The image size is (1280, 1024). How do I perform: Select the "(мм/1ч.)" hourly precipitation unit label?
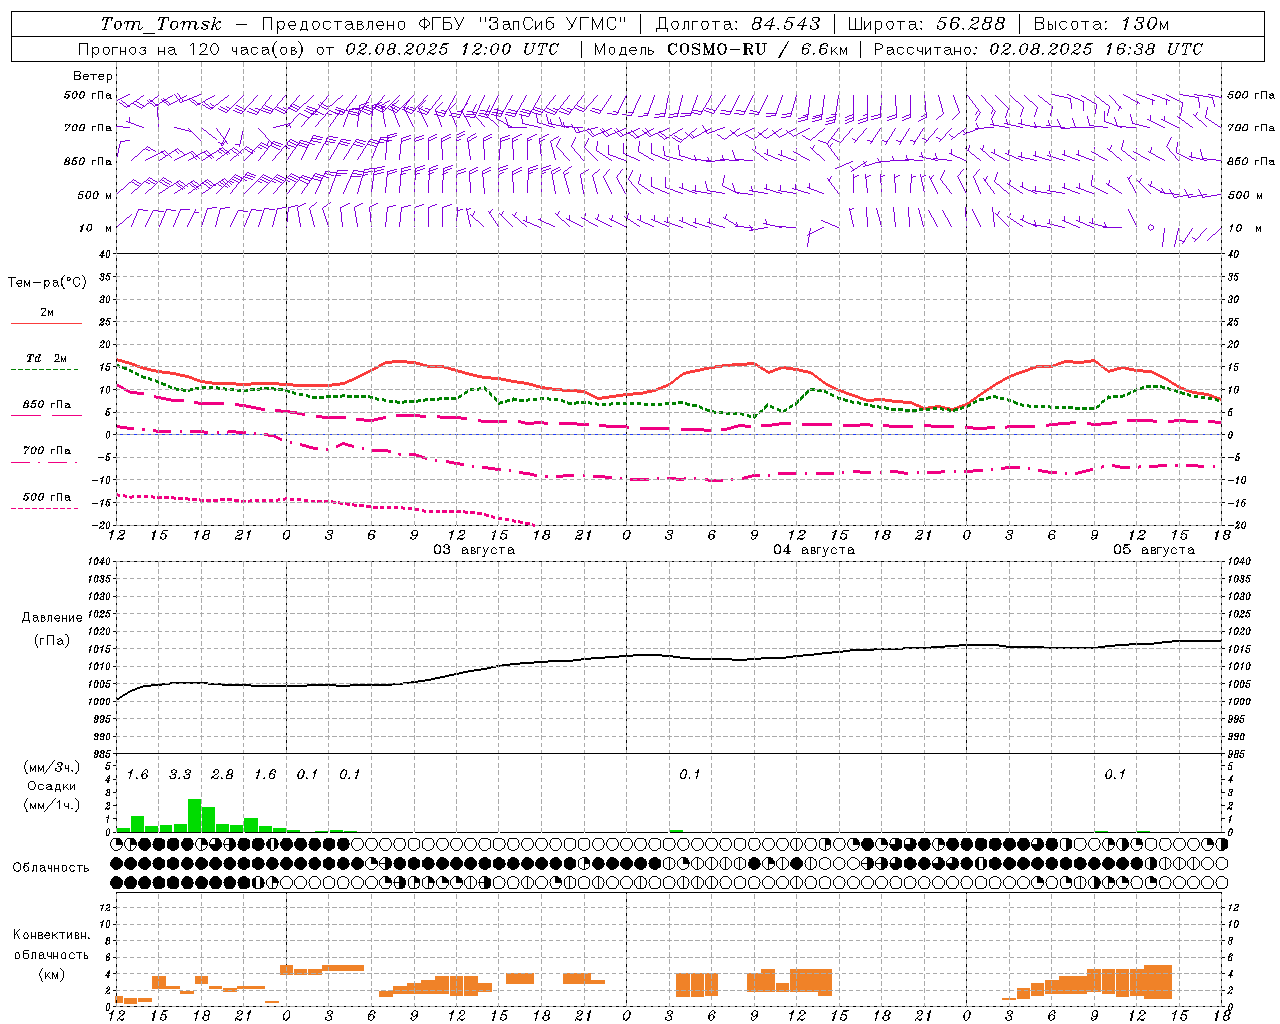(51, 805)
